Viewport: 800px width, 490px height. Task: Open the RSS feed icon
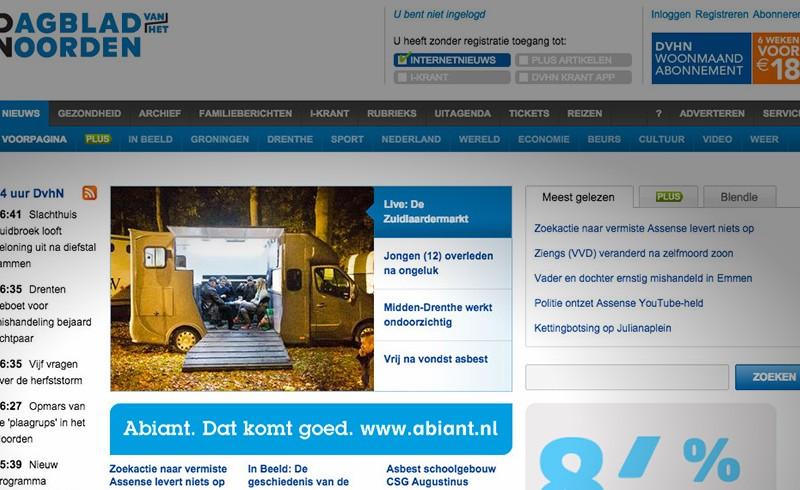(89, 193)
